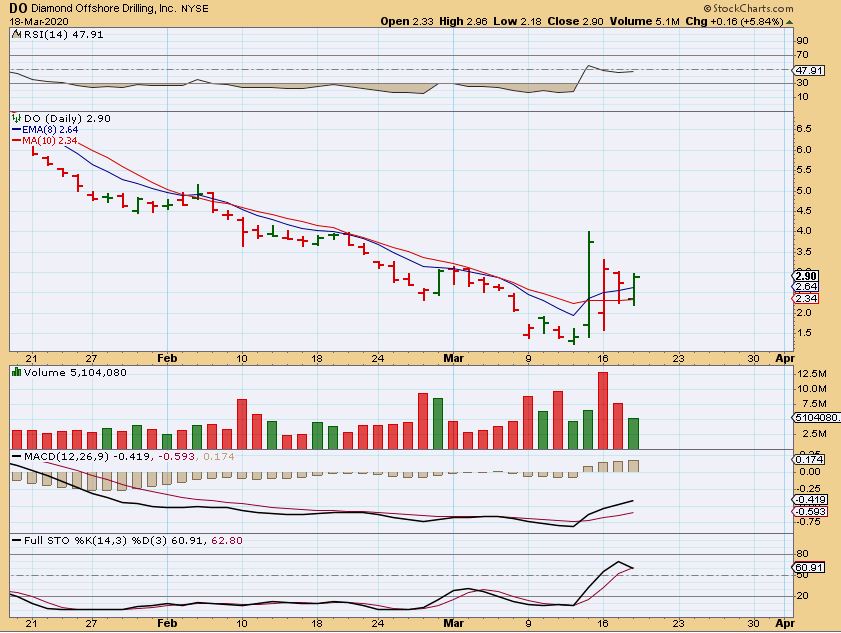The width and height of the screenshot is (841, 633).
Task: Click the red MA(10) legend line marker
Action: point(17,141)
